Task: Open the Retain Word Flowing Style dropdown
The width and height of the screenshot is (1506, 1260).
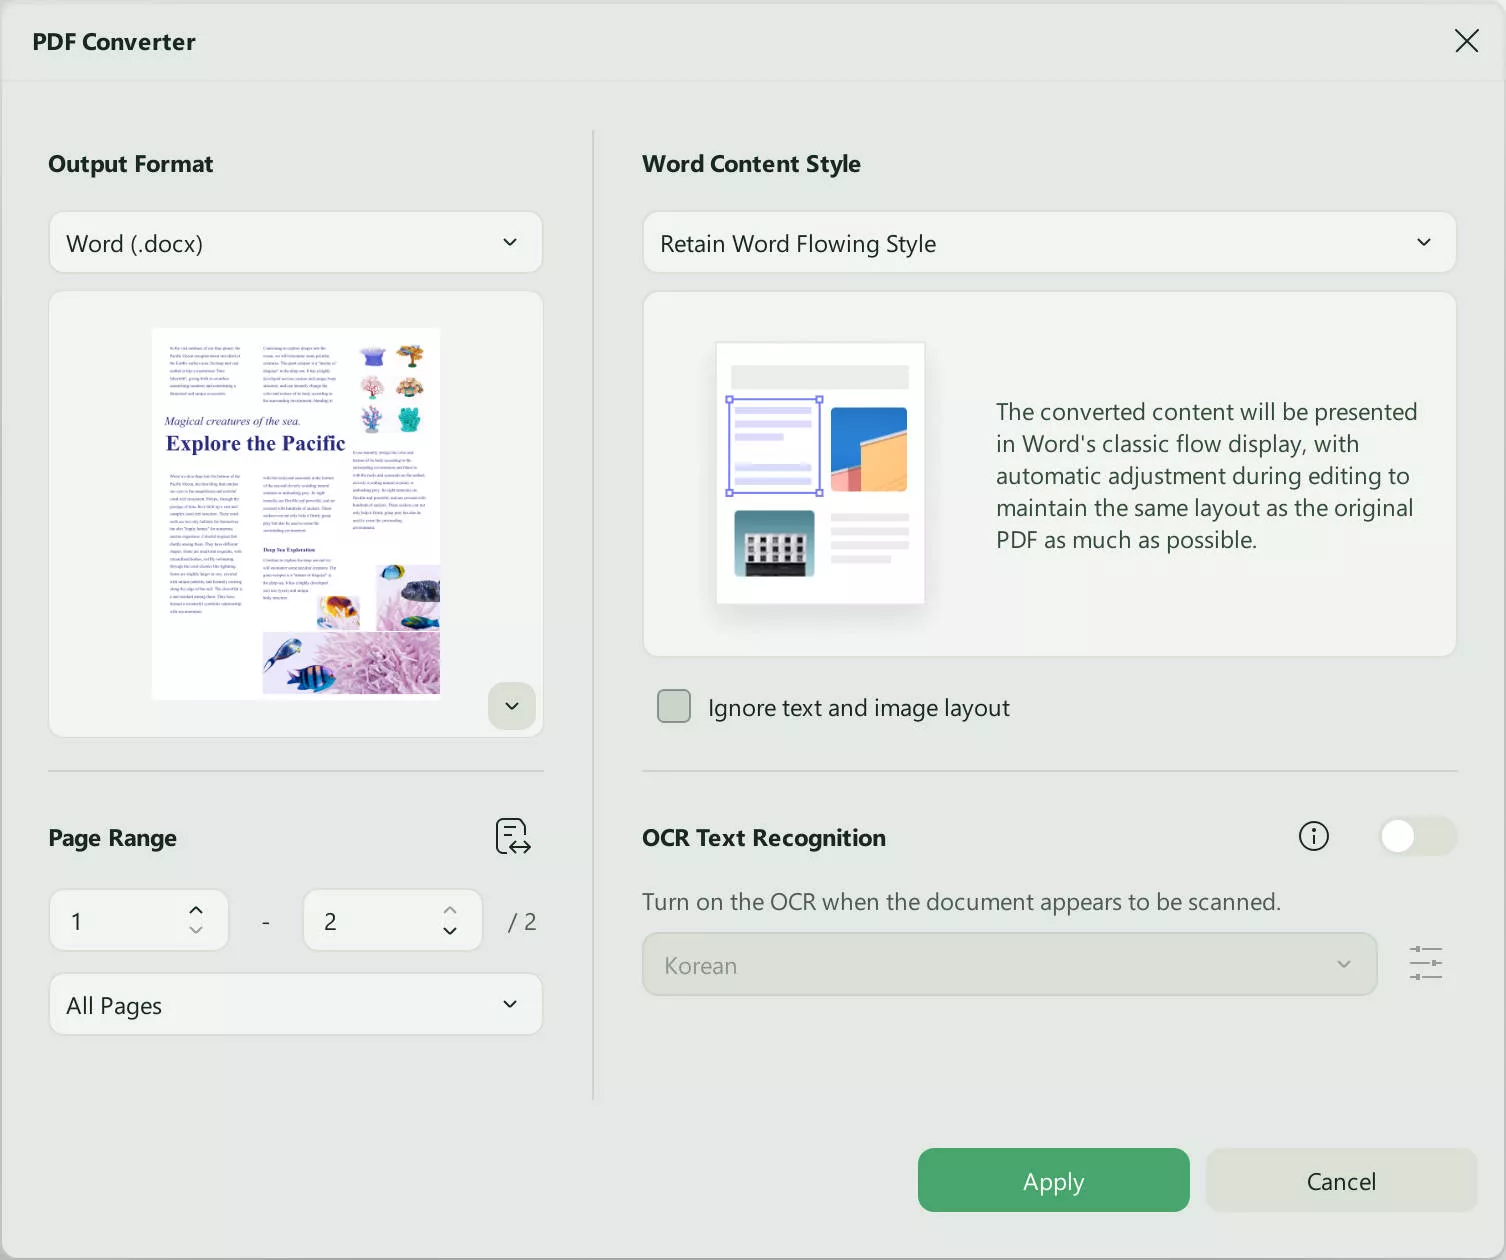Action: 1048,242
